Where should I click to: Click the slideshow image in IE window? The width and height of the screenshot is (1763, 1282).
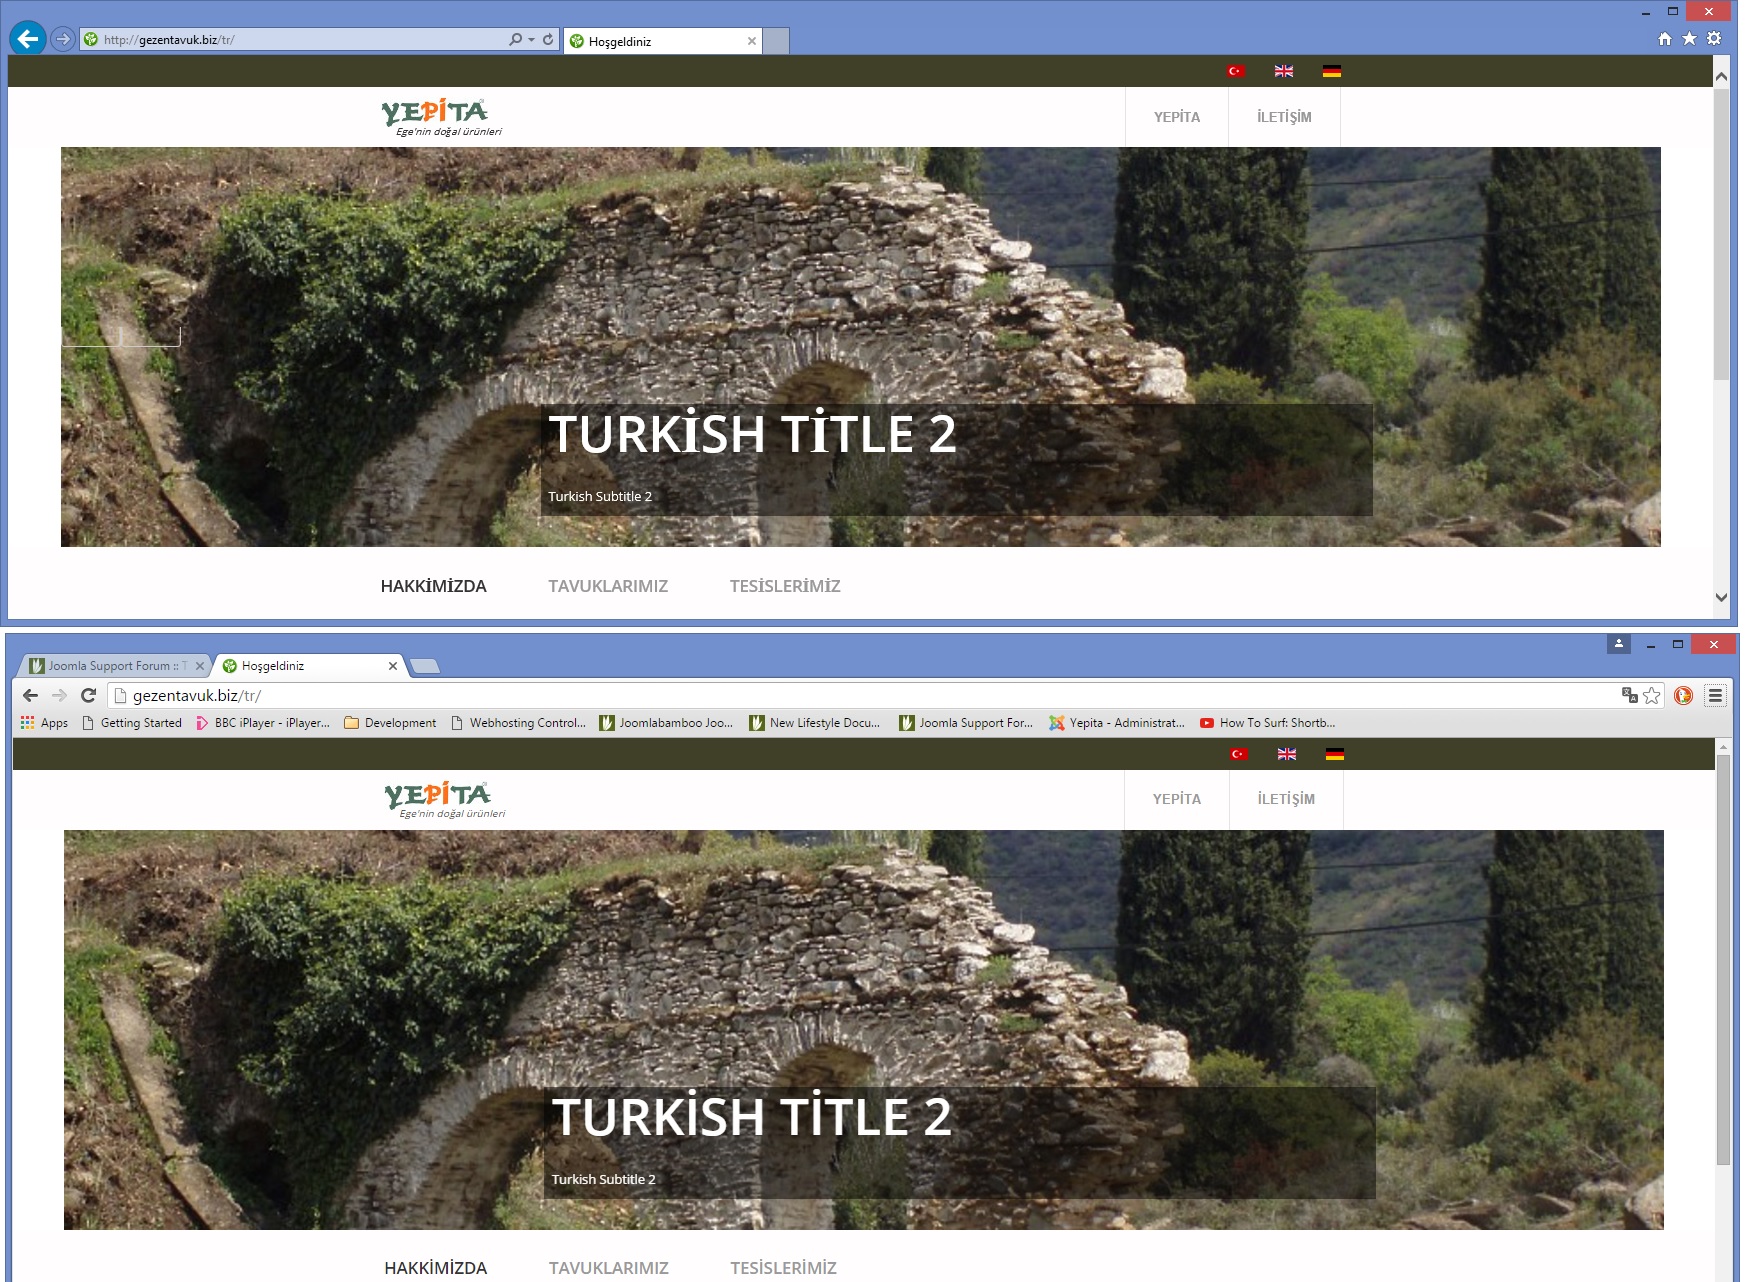pos(860,346)
